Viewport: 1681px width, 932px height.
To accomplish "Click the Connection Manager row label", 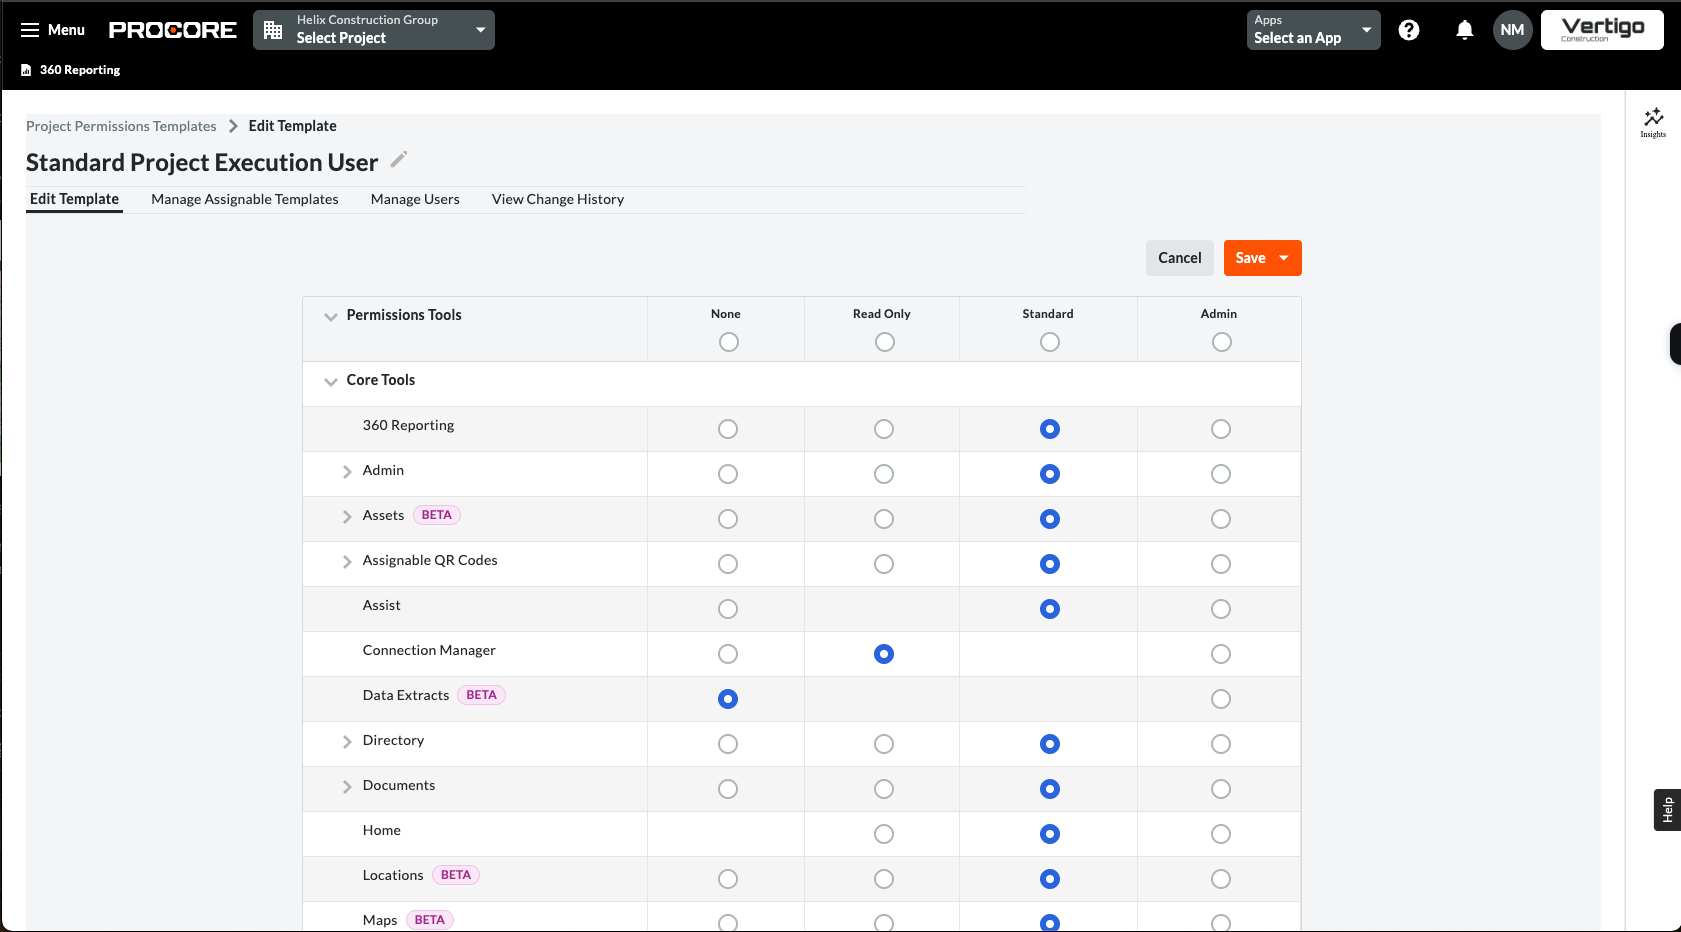I will (x=429, y=650).
